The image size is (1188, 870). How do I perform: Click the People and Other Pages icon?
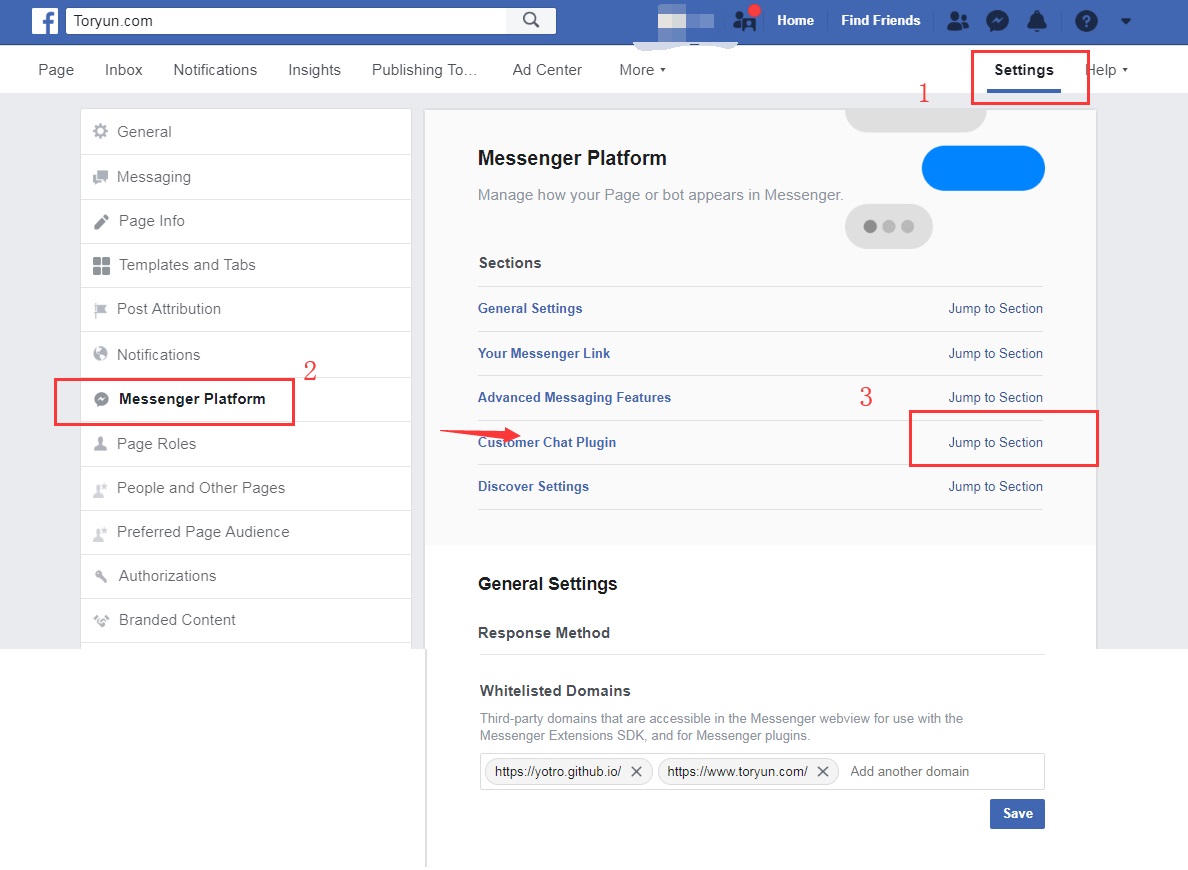point(100,489)
